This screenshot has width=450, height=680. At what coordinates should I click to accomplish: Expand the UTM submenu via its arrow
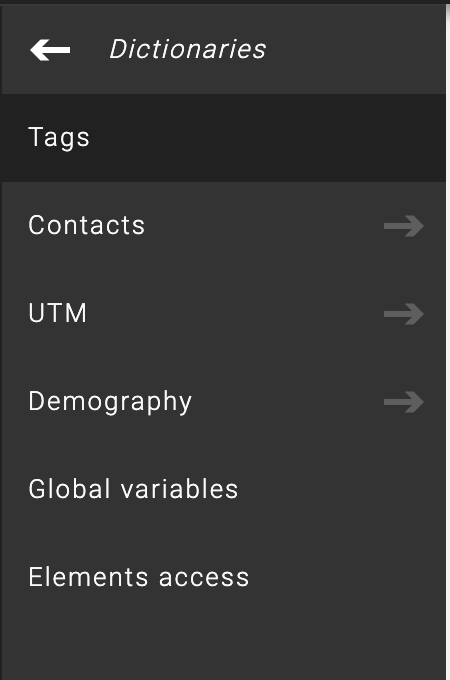[x=404, y=314]
